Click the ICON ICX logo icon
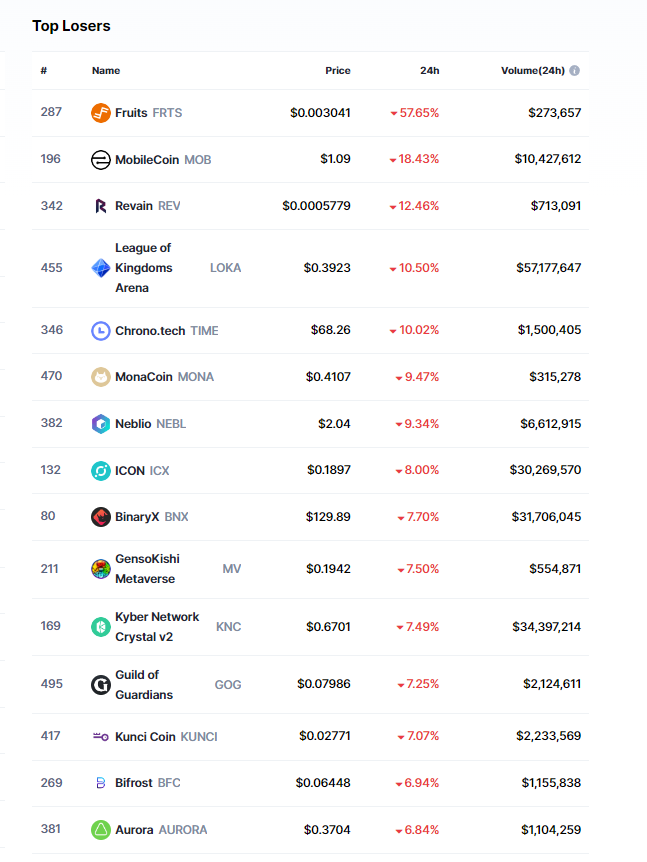This screenshot has width=647, height=862. [x=101, y=470]
